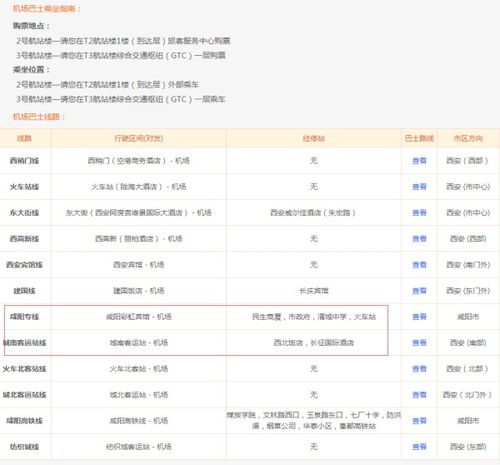Screen dimensions: 500x465
Task: Click 西安(东部) direction cell
Action: tap(468, 447)
